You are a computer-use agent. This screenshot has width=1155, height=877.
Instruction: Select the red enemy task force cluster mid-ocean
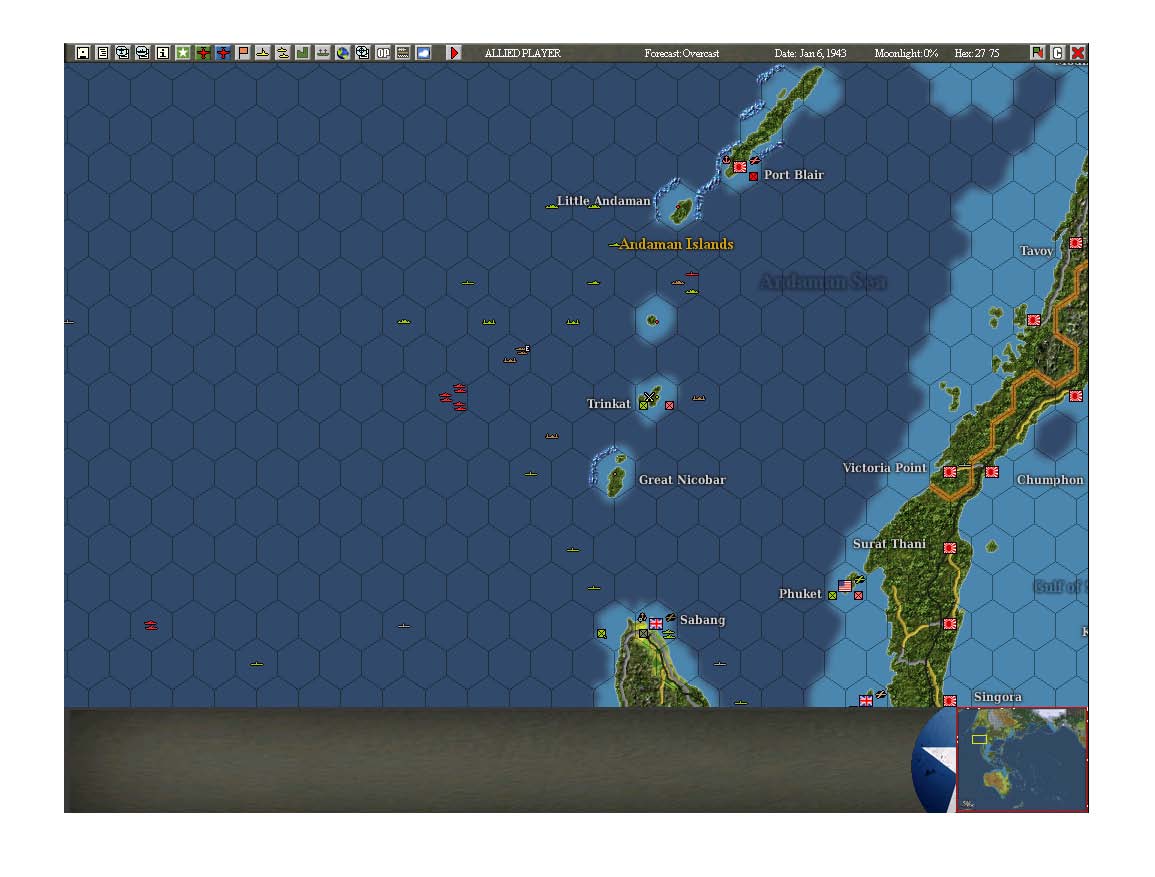pos(454,397)
